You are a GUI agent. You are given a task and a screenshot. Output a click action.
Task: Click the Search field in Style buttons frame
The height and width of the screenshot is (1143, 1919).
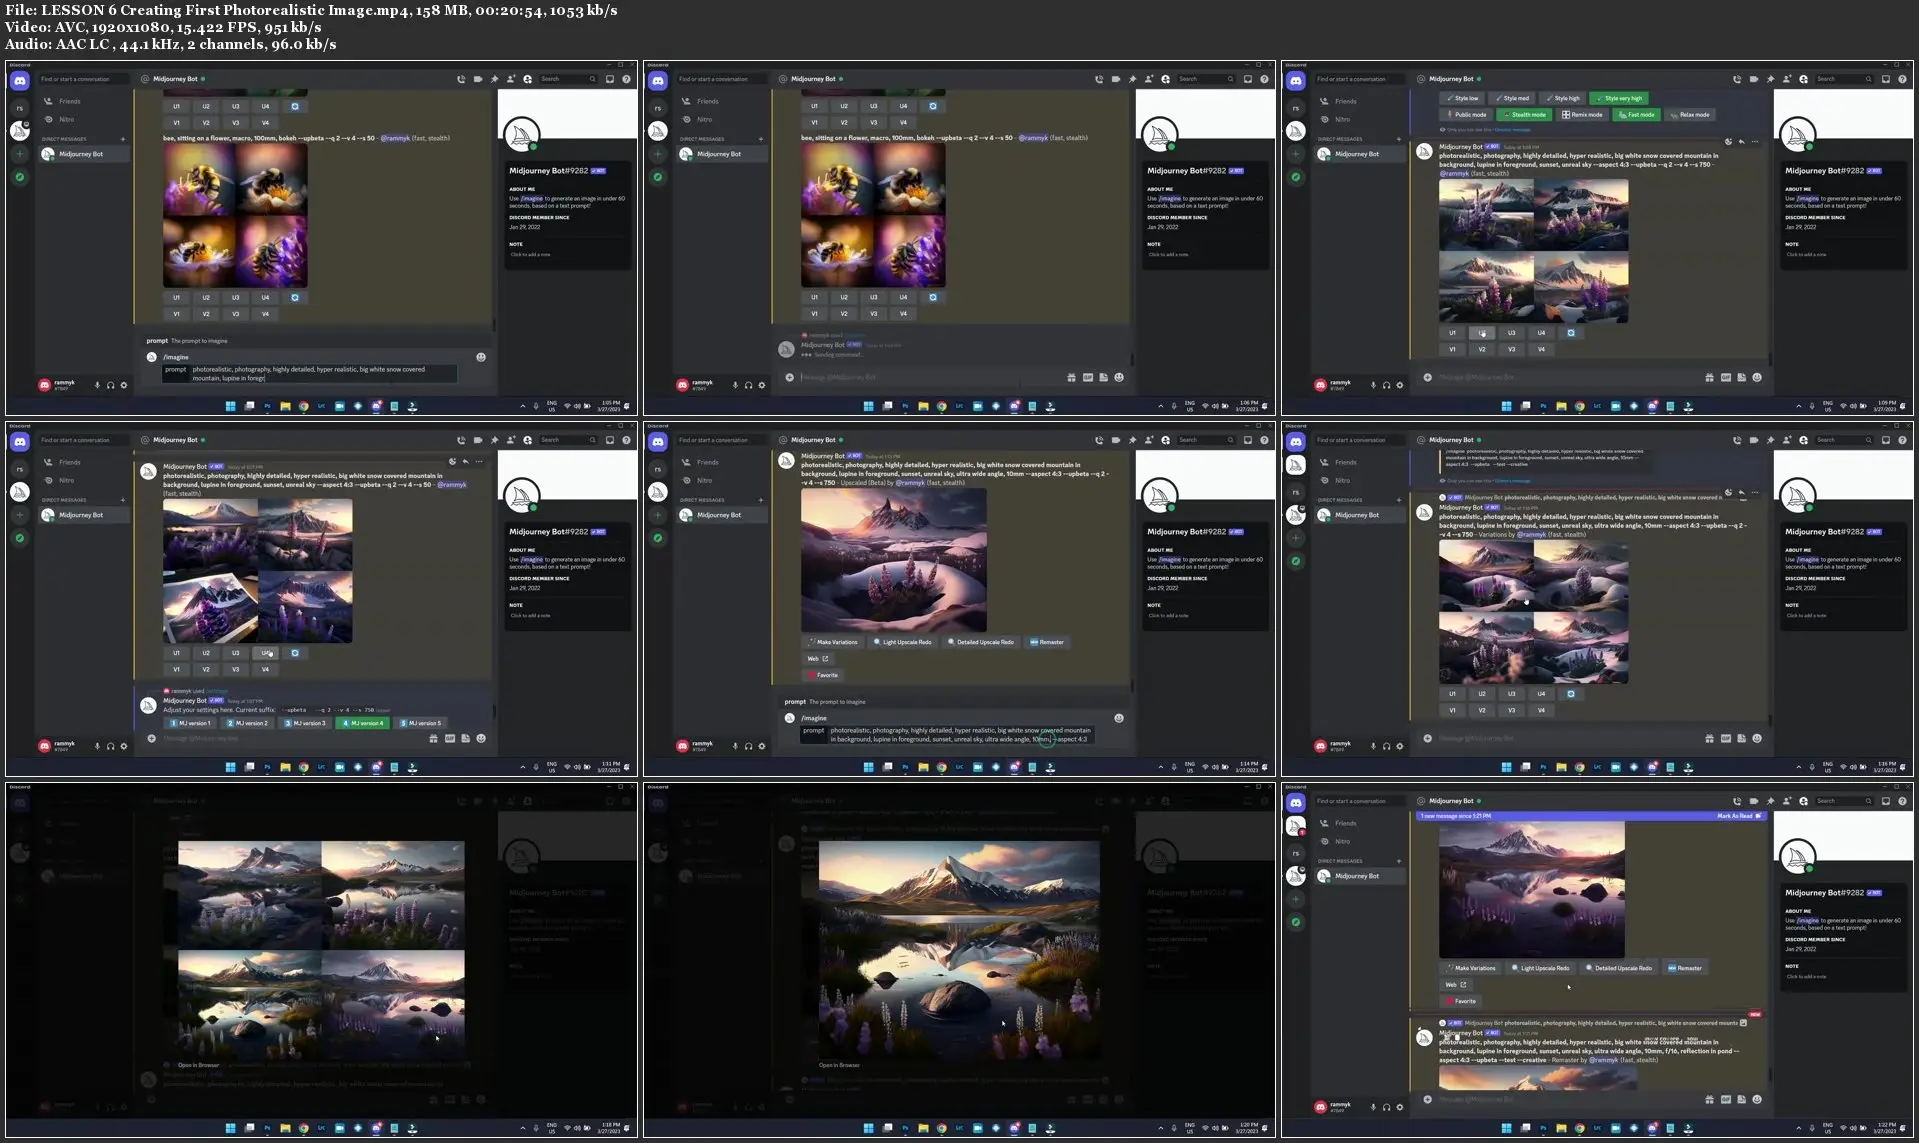[1846, 79]
